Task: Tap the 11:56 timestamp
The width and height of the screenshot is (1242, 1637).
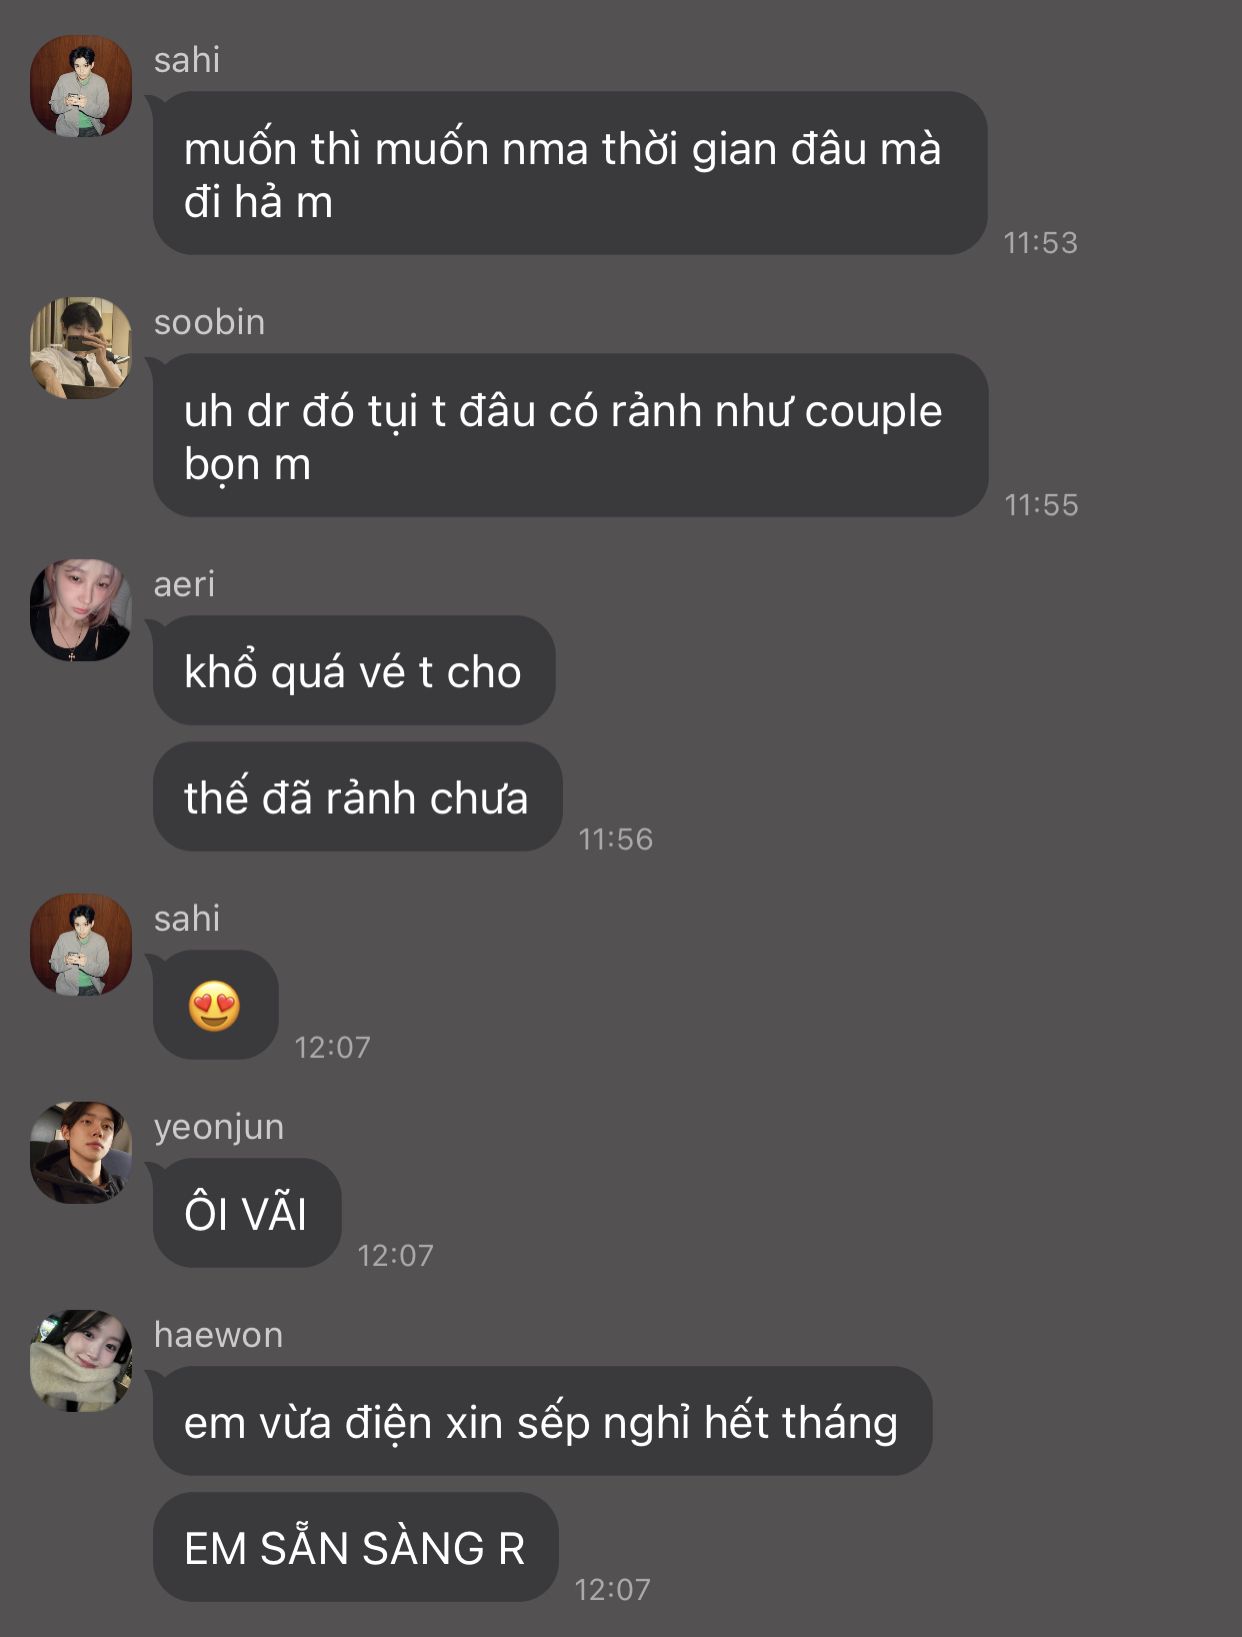Action: point(615,839)
